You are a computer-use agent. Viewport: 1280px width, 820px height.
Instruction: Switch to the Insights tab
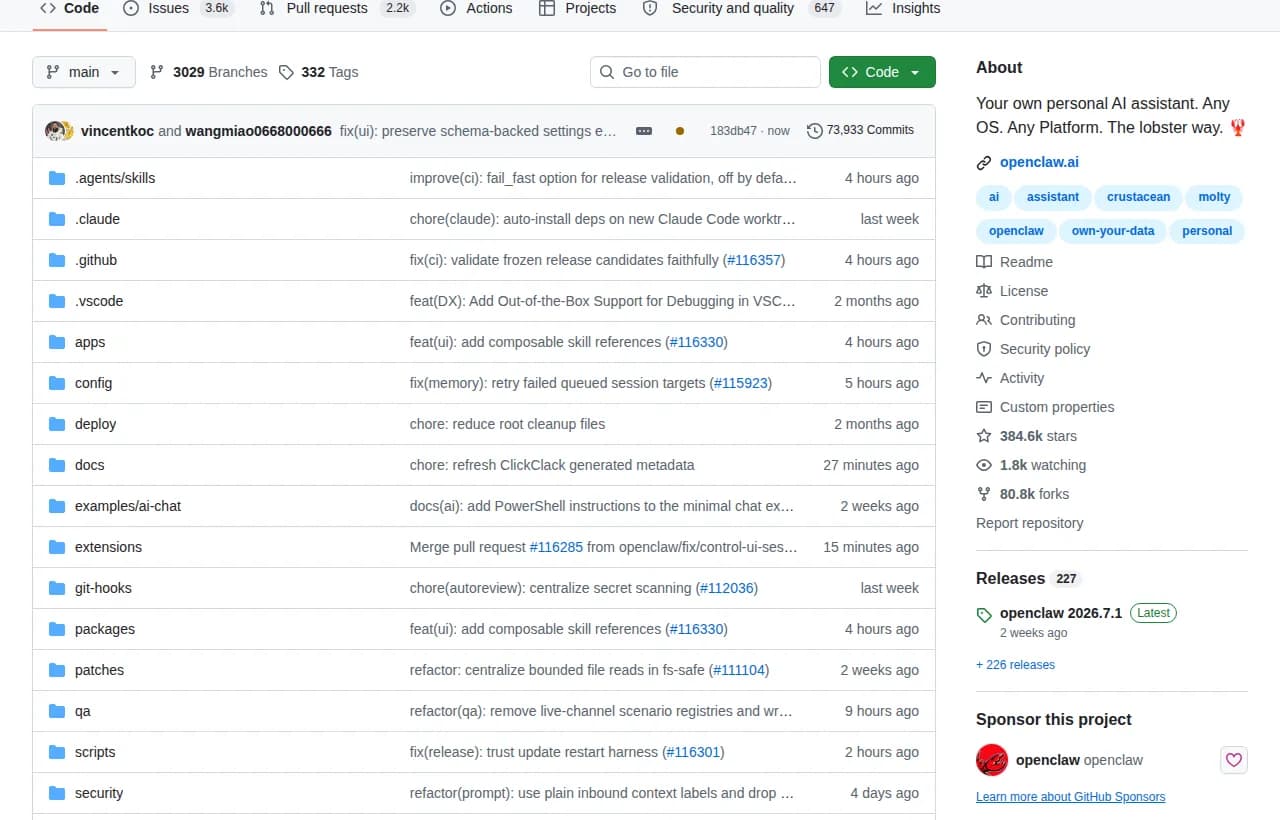(x=903, y=8)
